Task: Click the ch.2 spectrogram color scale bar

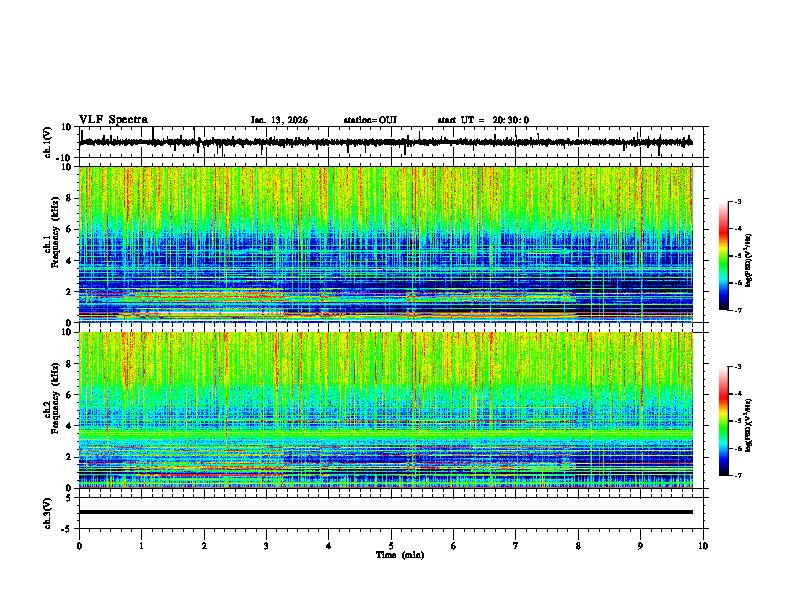Action: point(724,421)
